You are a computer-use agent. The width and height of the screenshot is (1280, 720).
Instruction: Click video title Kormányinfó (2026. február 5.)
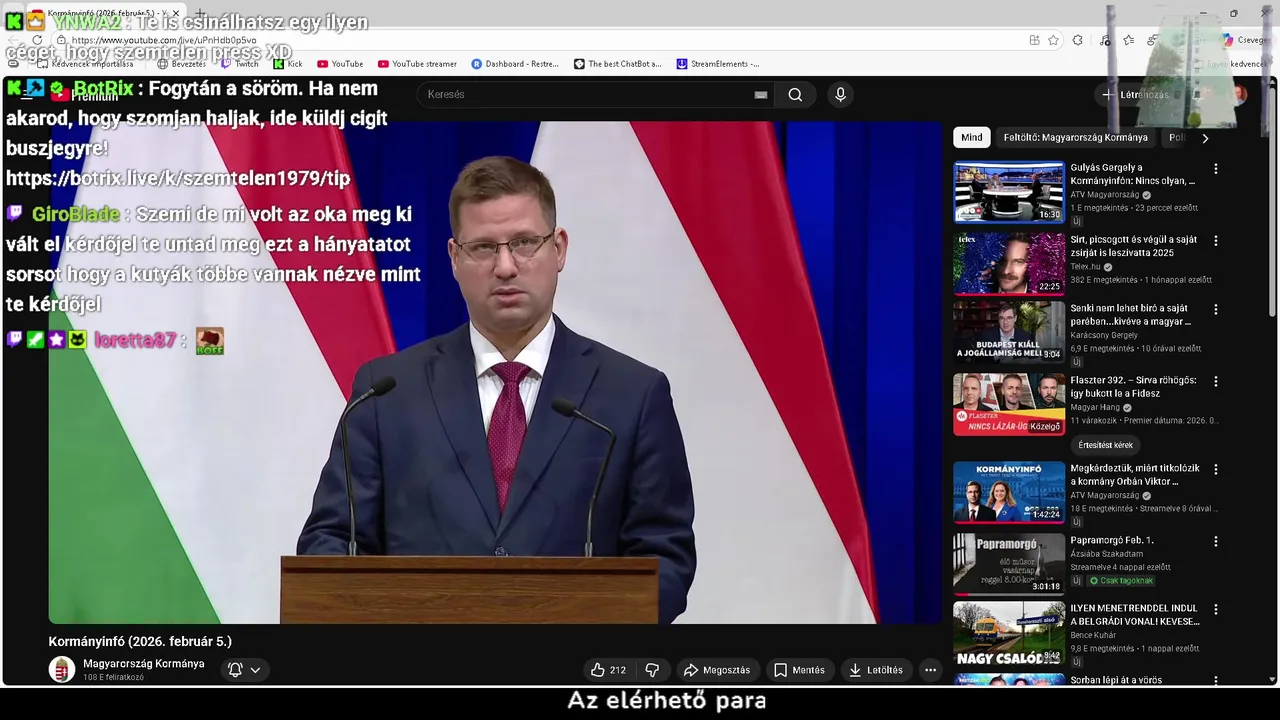coord(140,642)
